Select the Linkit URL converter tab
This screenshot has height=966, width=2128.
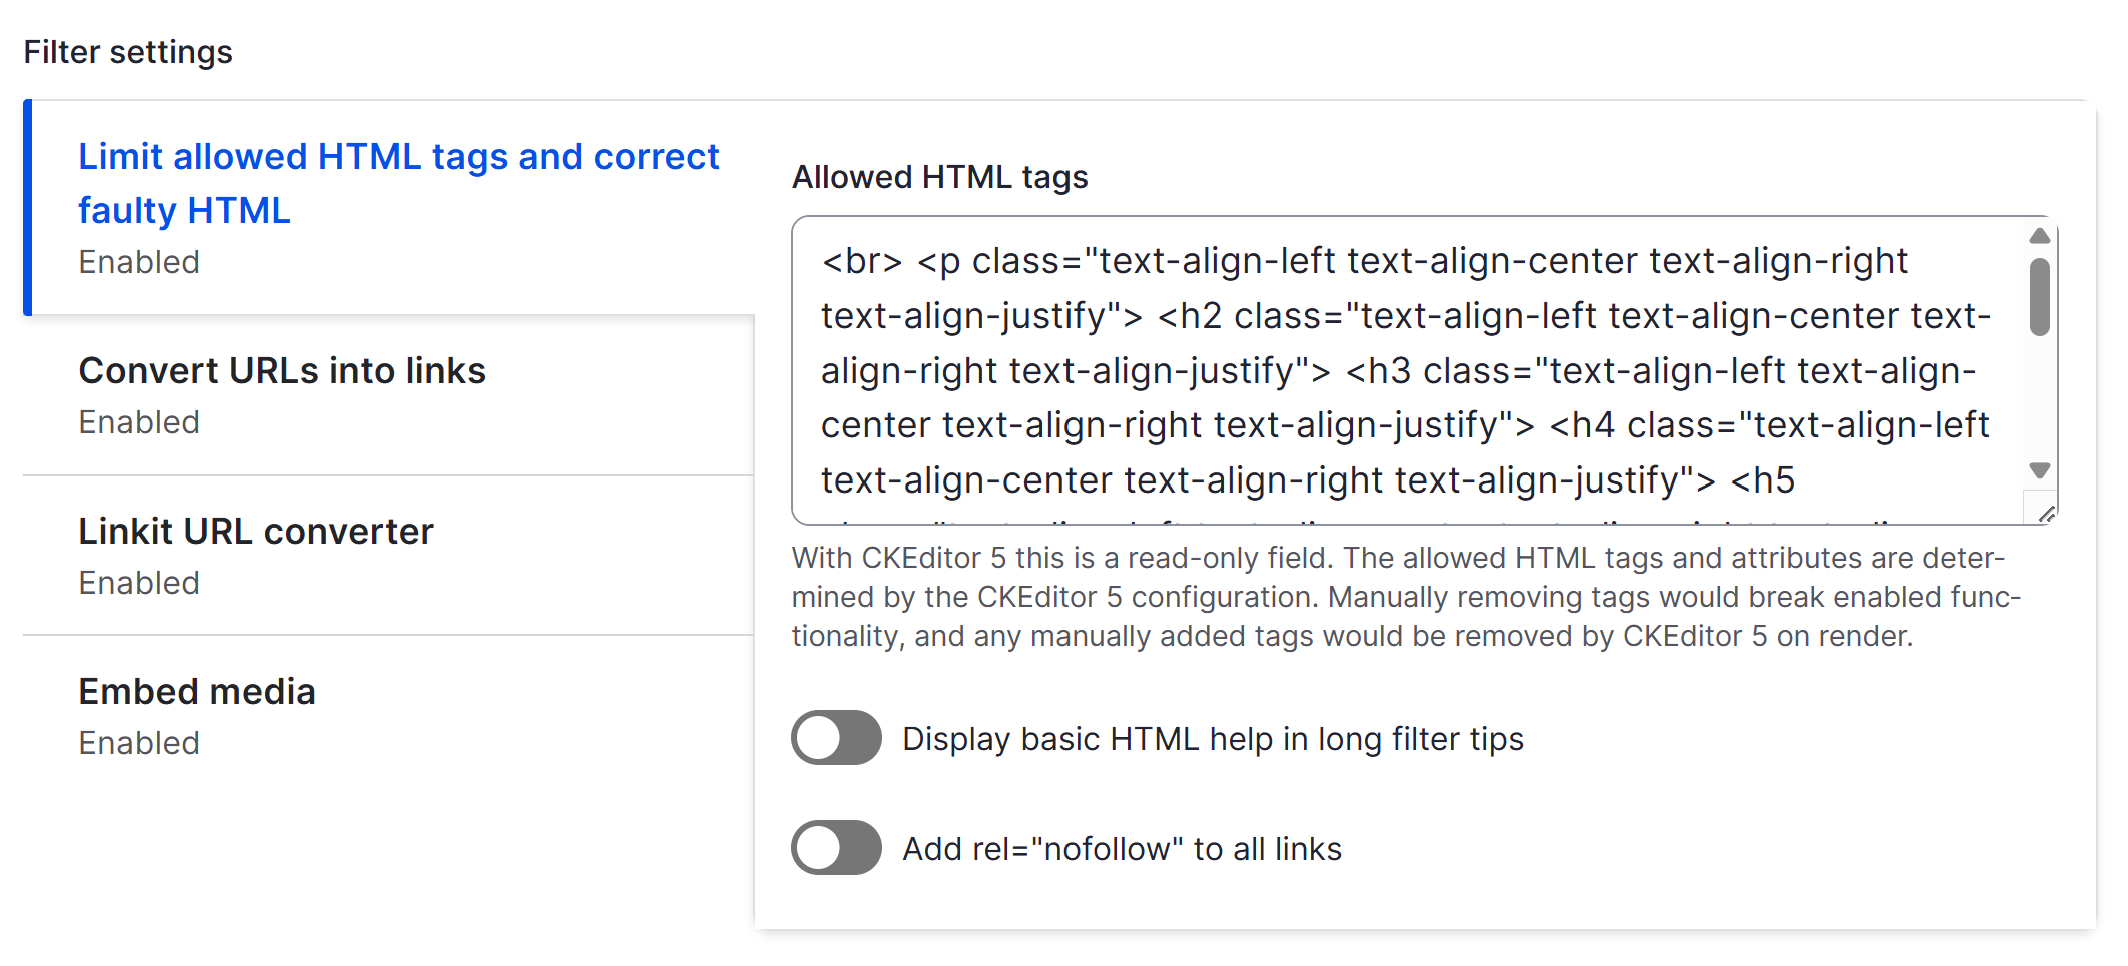pos(256,532)
